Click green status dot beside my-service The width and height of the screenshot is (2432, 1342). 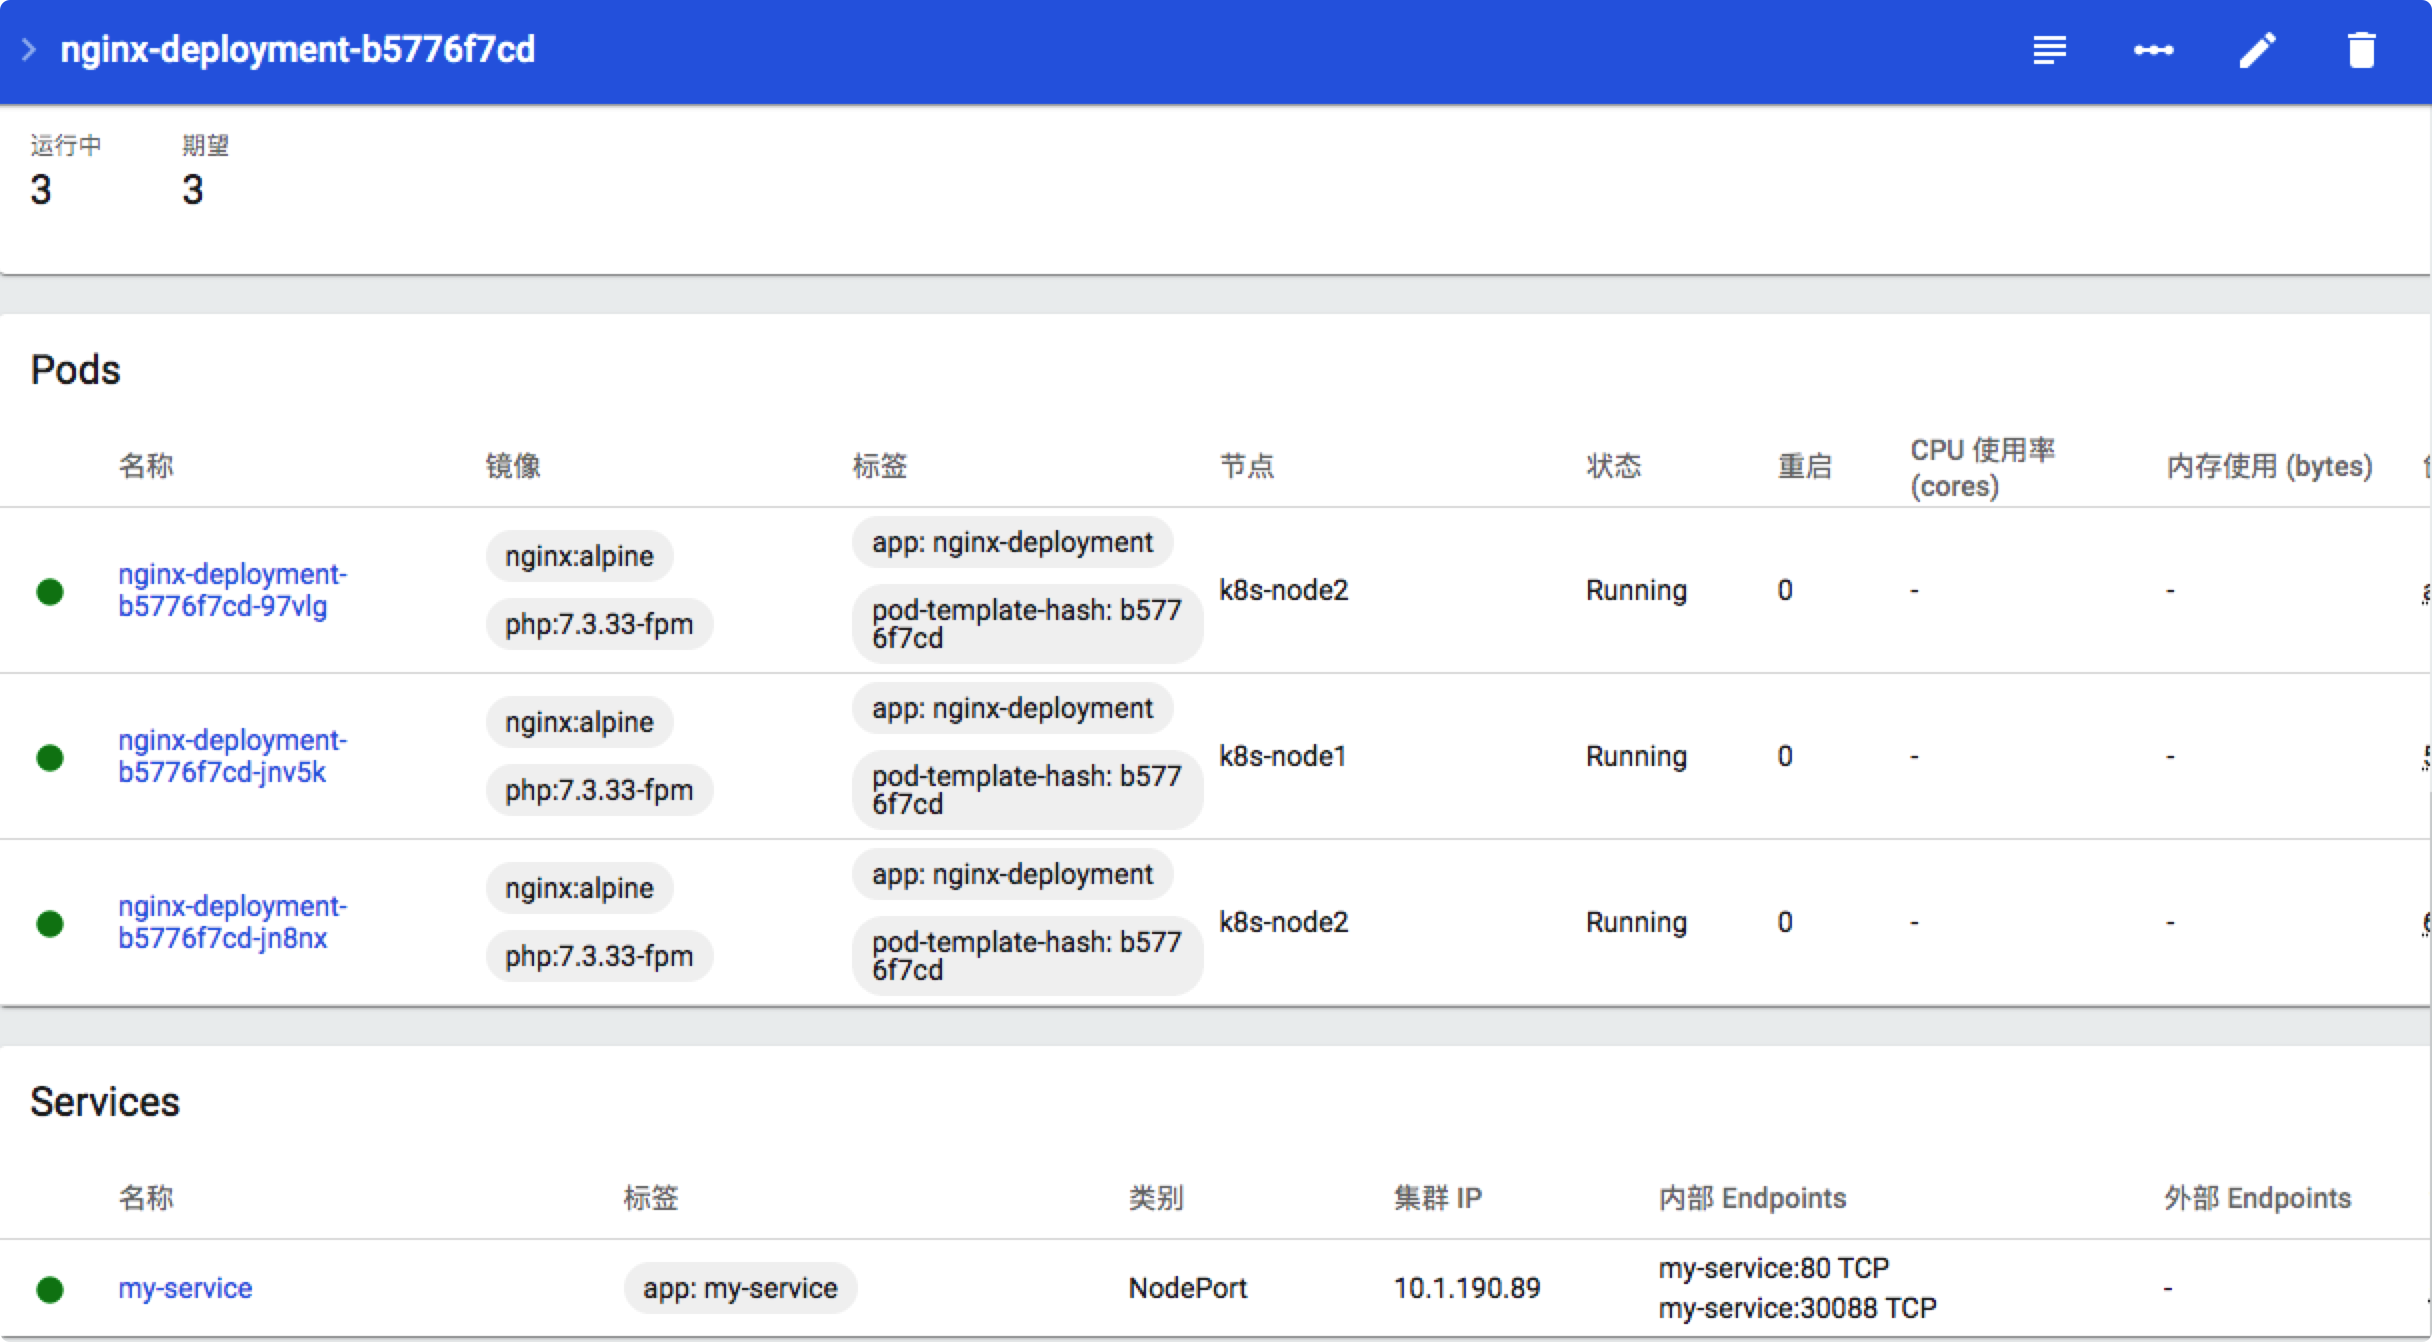tap(50, 1289)
